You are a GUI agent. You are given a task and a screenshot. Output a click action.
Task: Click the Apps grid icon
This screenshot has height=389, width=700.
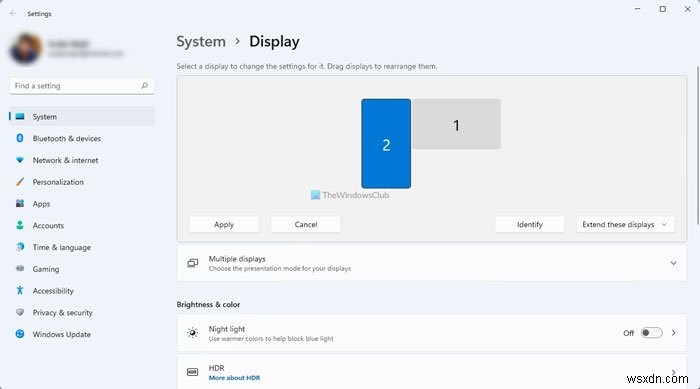tap(20, 203)
